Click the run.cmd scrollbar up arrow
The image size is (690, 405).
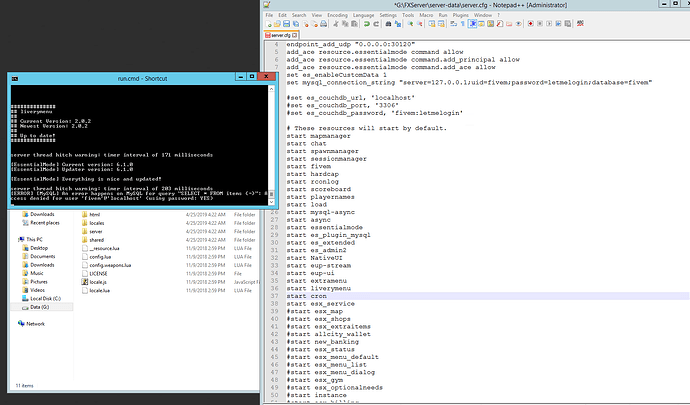click(x=271, y=88)
